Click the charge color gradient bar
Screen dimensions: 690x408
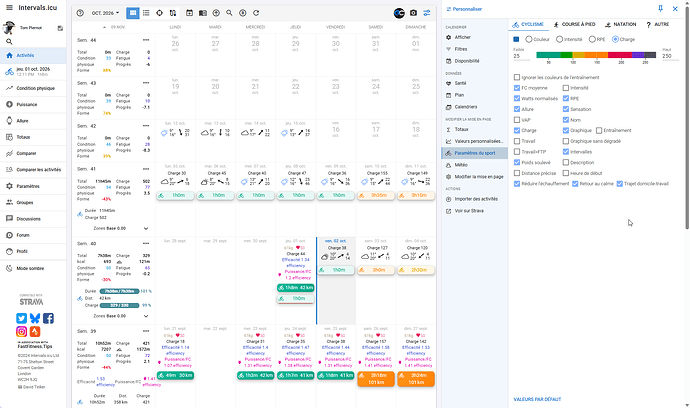(596, 55)
